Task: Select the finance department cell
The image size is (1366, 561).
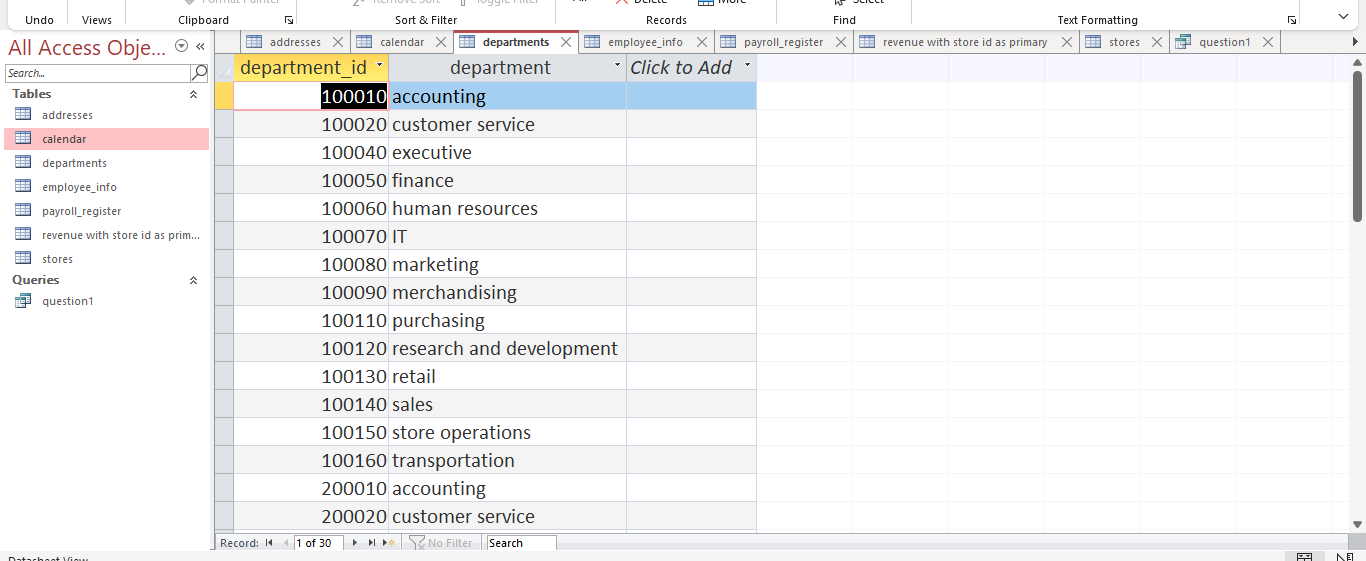Action: (x=507, y=181)
